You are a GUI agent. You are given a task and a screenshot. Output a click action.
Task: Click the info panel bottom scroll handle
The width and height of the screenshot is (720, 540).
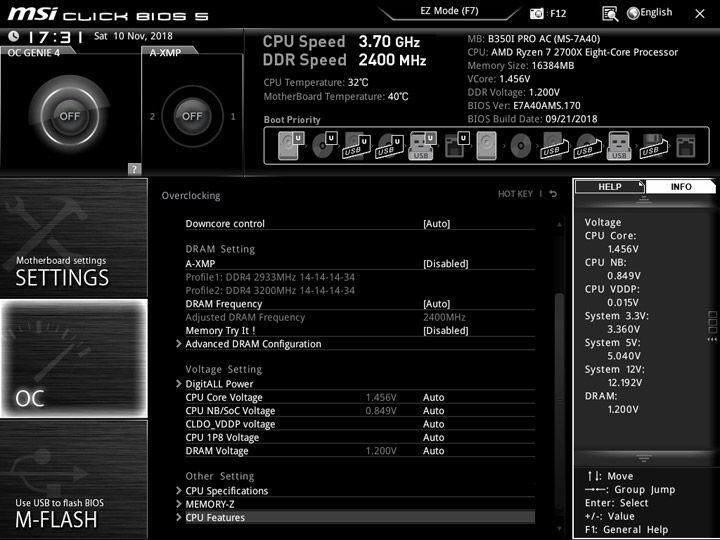point(643,458)
